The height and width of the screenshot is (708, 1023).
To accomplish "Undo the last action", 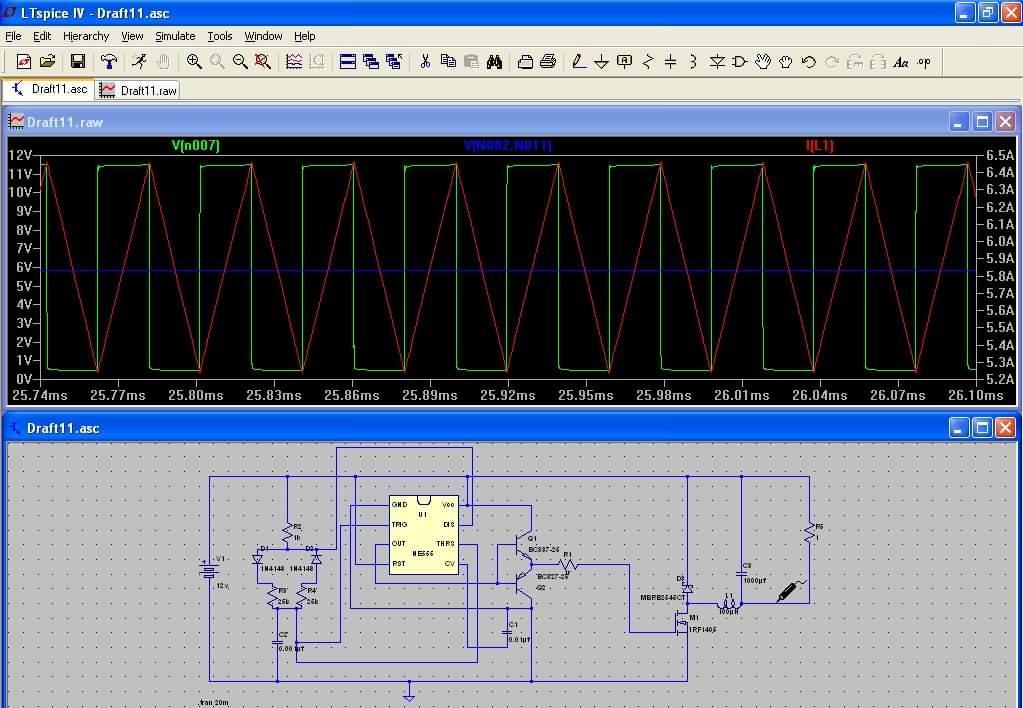I will pyautogui.click(x=808, y=62).
